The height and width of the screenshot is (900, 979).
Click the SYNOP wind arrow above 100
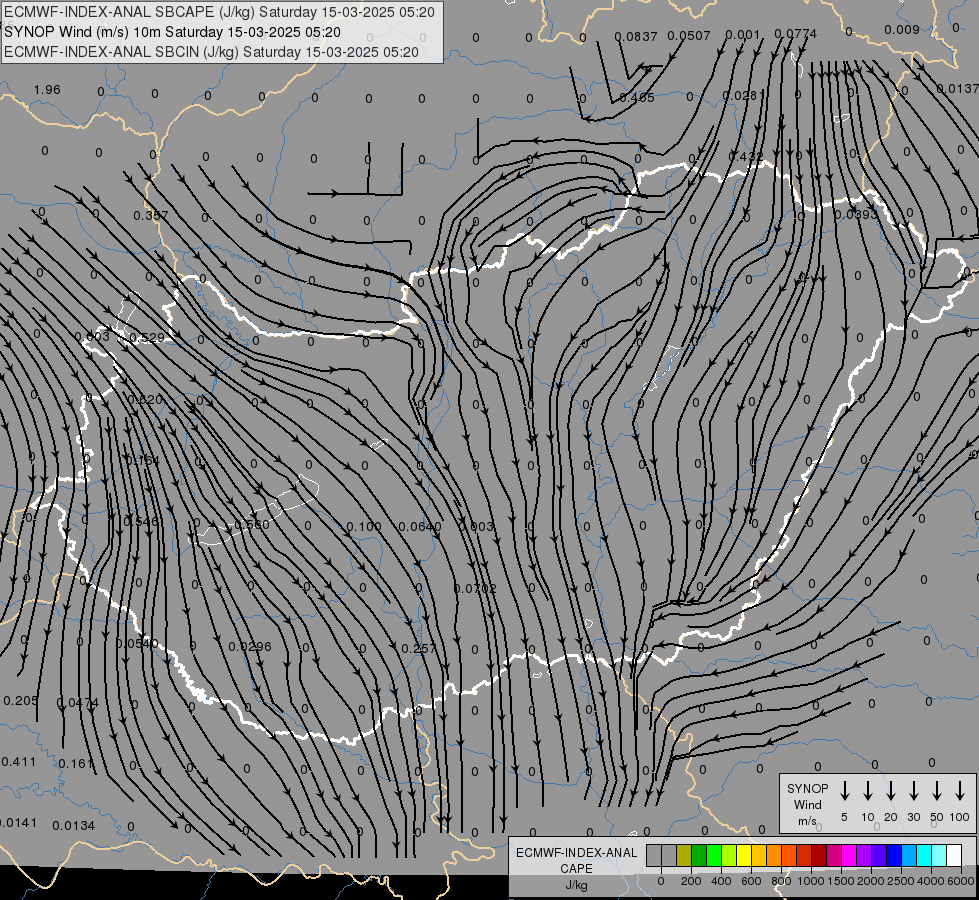coord(960,790)
